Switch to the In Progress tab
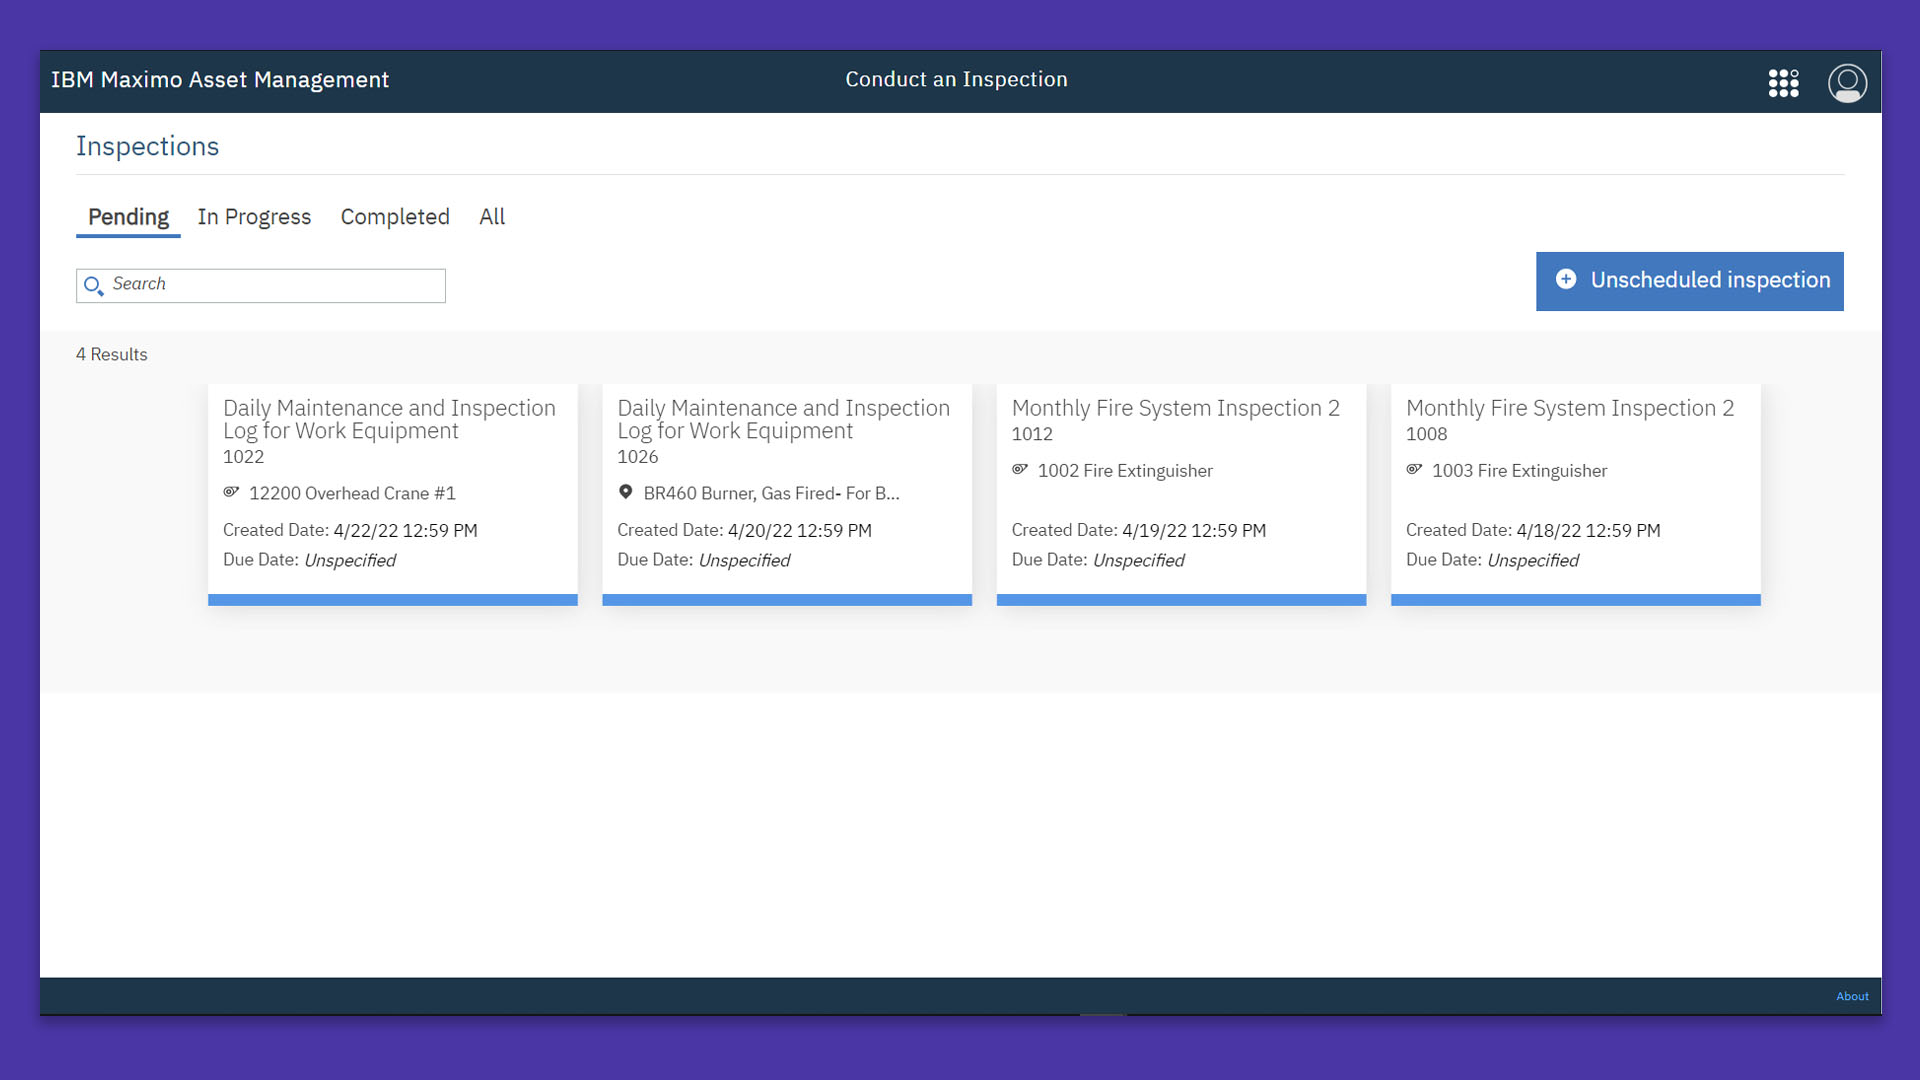1920x1080 pixels. [254, 217]
